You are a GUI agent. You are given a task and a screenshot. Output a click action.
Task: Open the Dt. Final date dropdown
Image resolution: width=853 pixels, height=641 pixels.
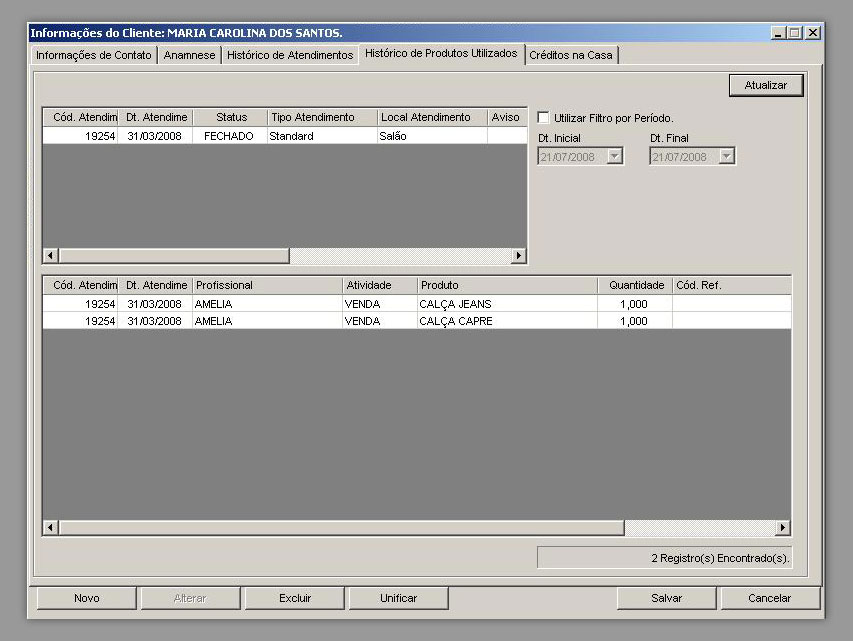click(x=727, y=157)
